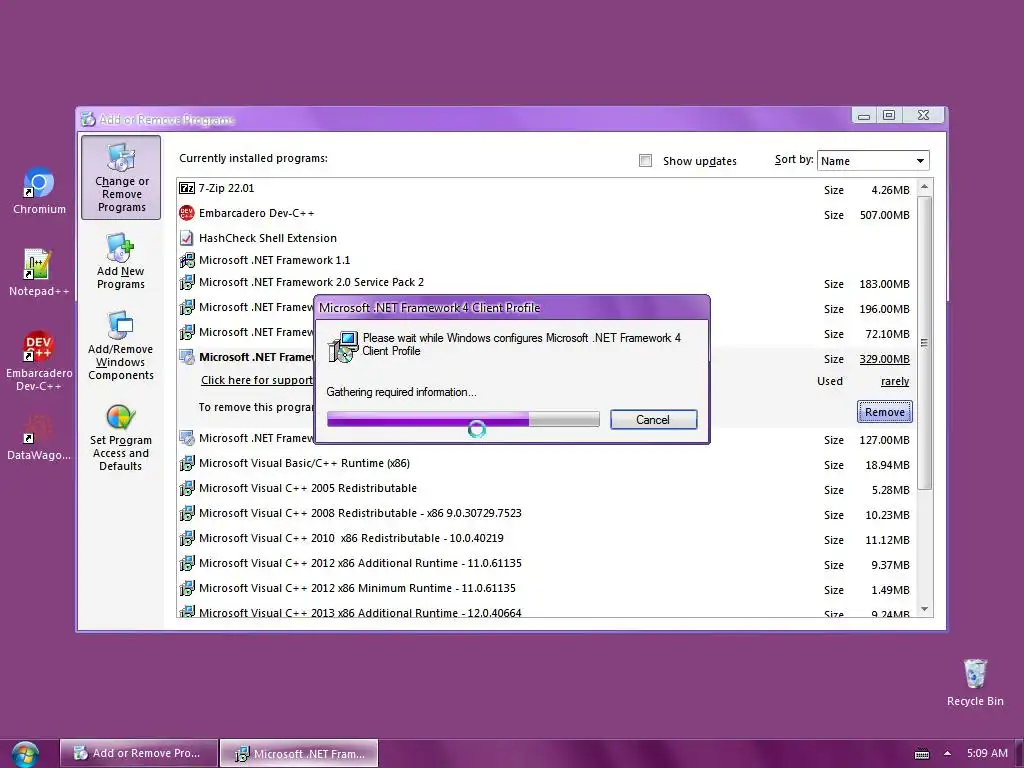1024x768 pixels.
Task: Click the 'Click here for support' link
Action: [x=257, y=380]
